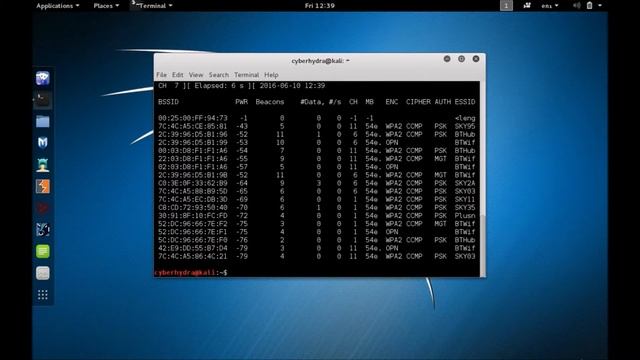Open Burp Suite orange icon in dock
The width and height of the screenshot is (640, 360).
pyautogui.click(x=43, y=187)
